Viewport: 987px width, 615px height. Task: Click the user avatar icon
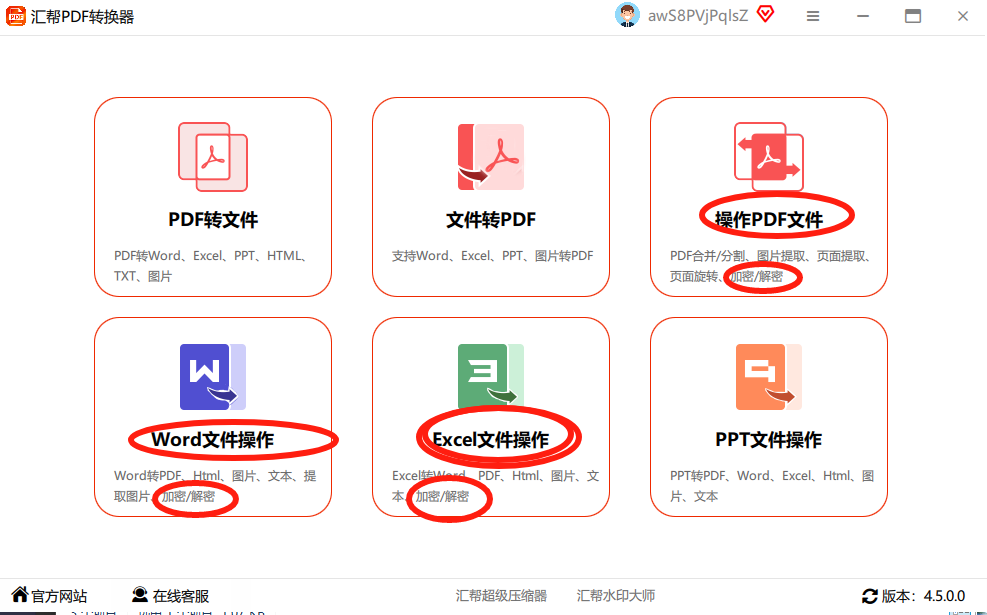pyautogui.click(x=627, y=15)
